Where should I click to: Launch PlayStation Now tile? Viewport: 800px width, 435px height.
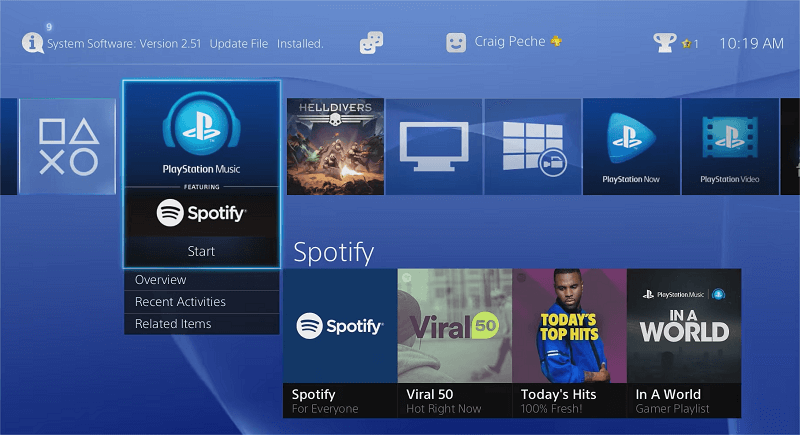click(631, 147)
